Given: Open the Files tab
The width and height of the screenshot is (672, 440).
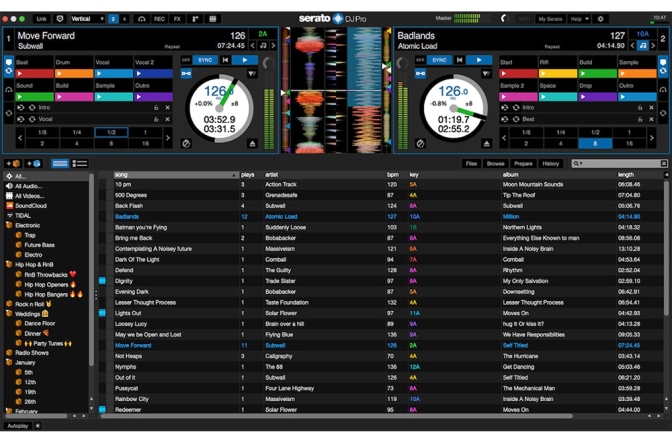Looking at the screenshot, I should pyautogui.click(x=471, y=163).
